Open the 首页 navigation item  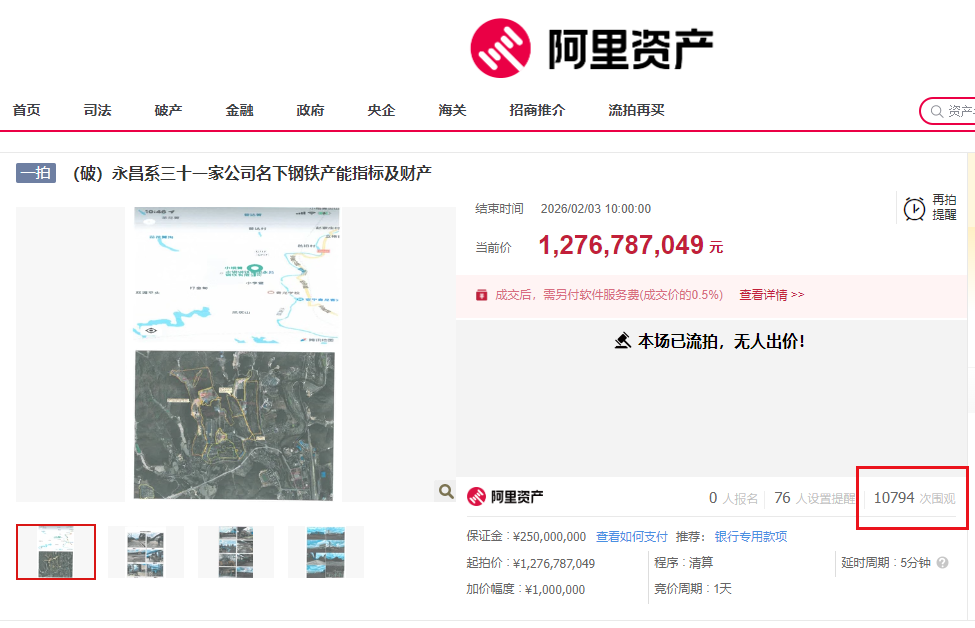27,110
